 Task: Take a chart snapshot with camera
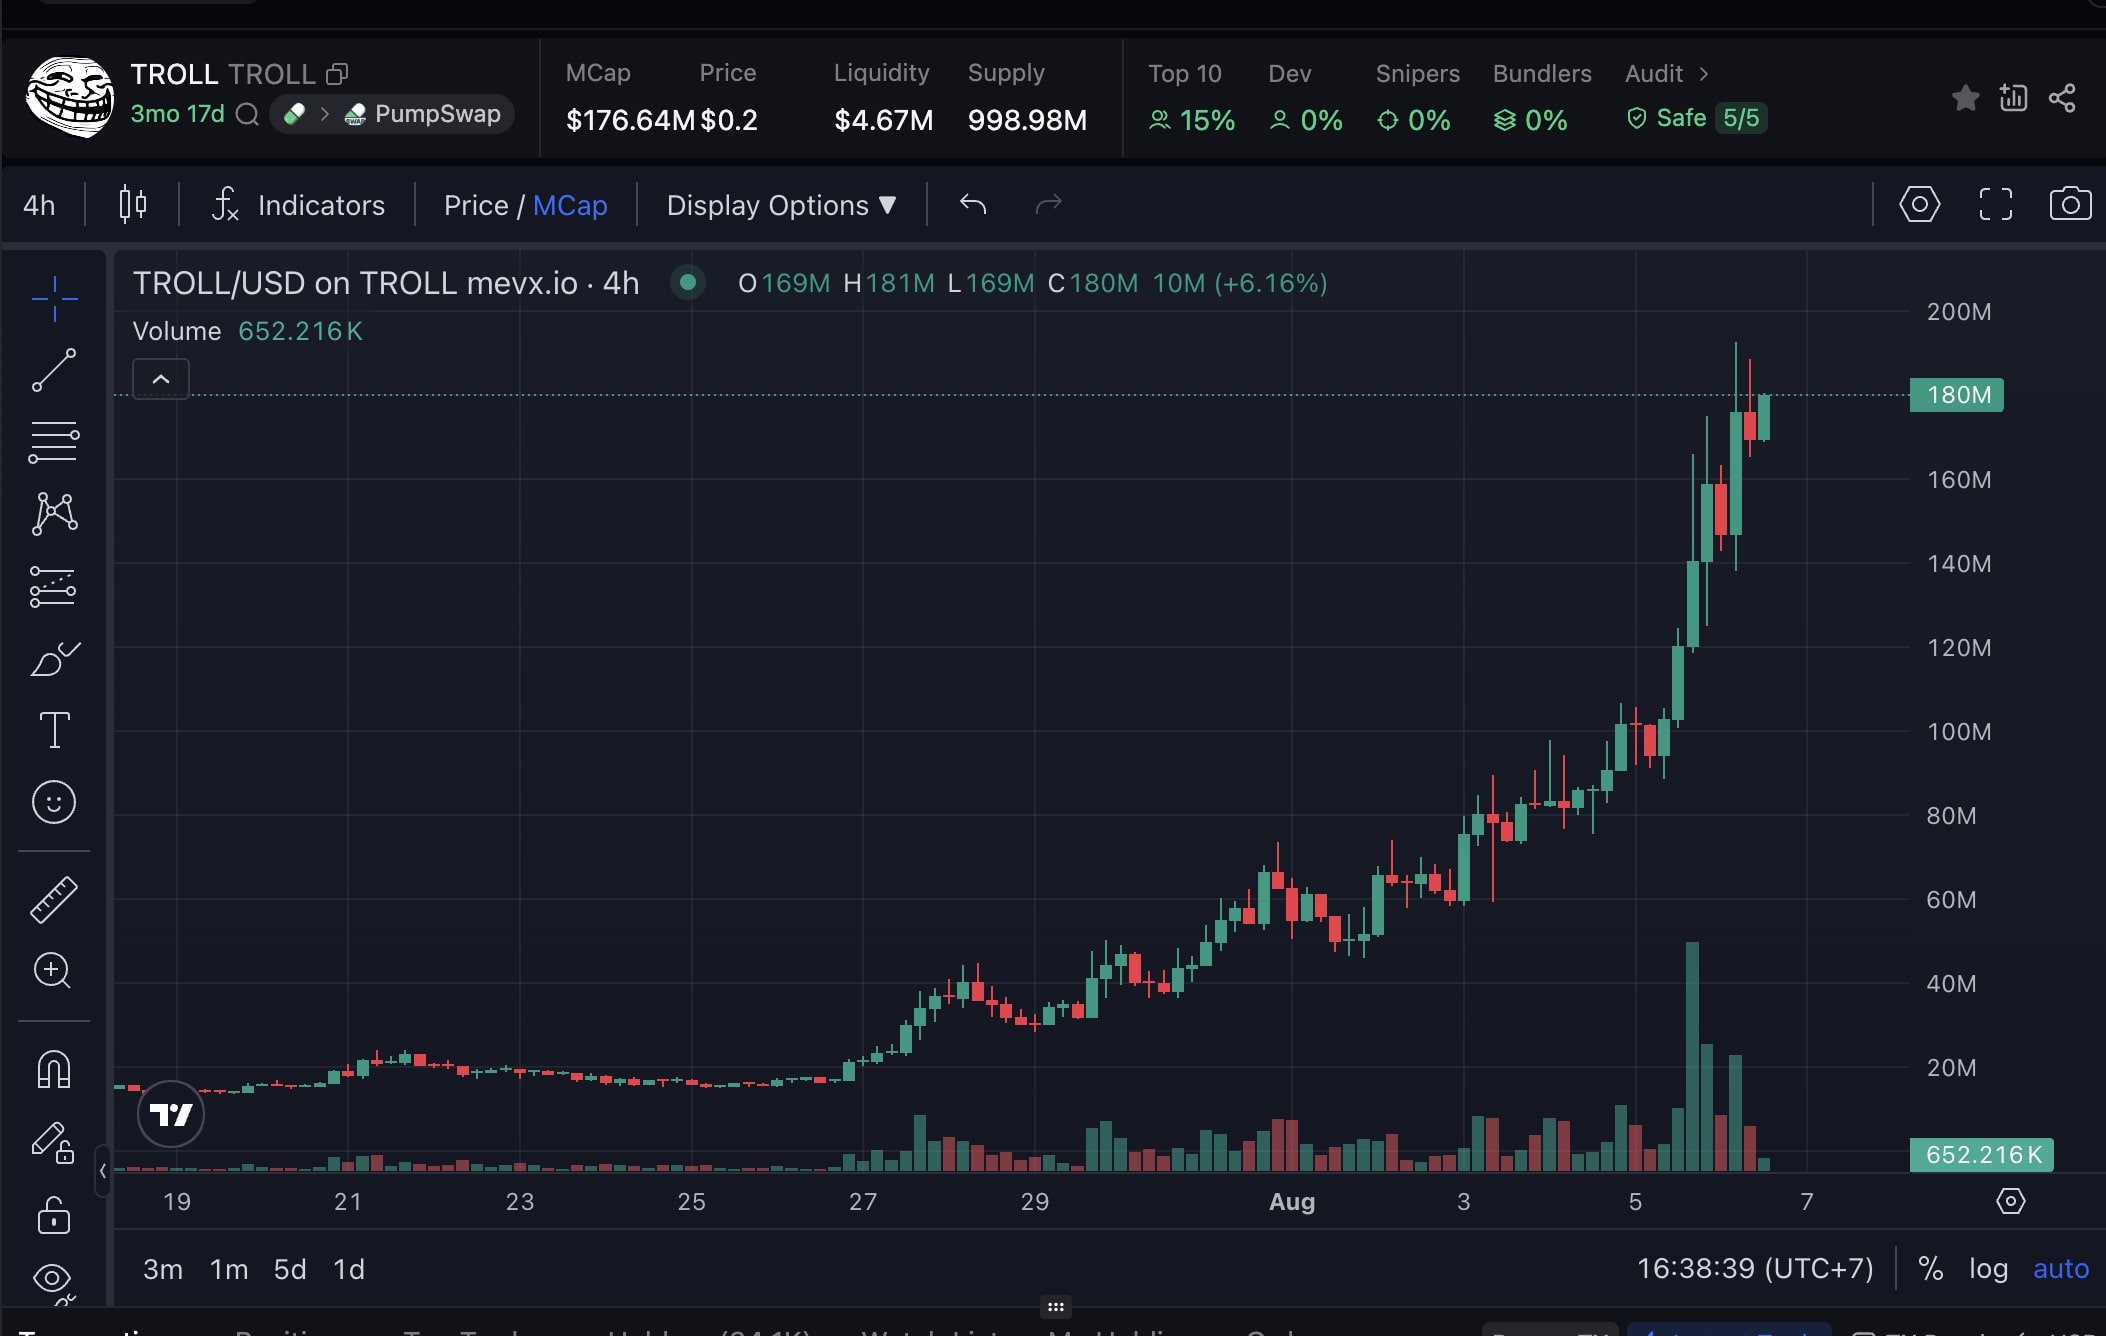[x=2070, y=204]
